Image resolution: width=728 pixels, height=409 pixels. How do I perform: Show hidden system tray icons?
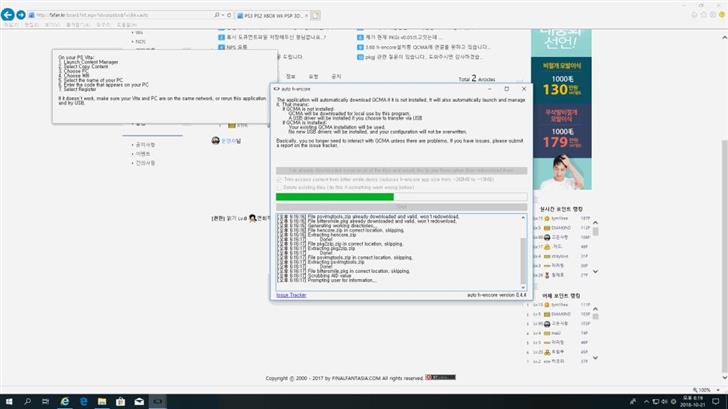point(646,402)
